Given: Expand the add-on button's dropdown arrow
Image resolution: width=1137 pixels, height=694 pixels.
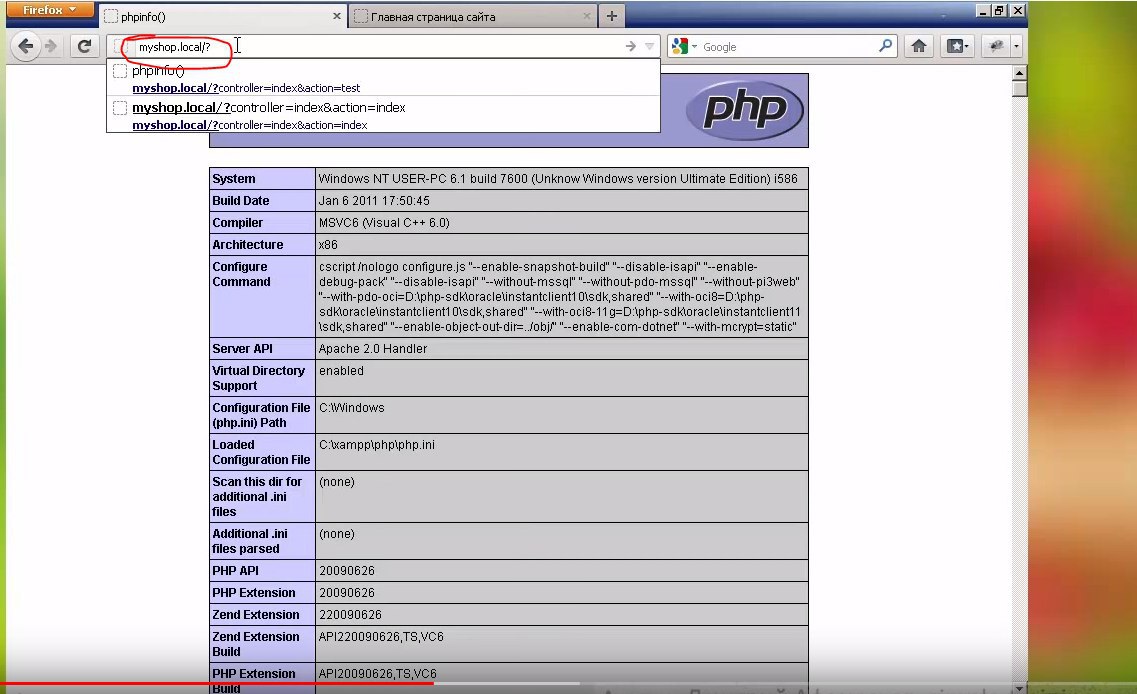Looking at the screenshot, I should (x=1017, y=46).
